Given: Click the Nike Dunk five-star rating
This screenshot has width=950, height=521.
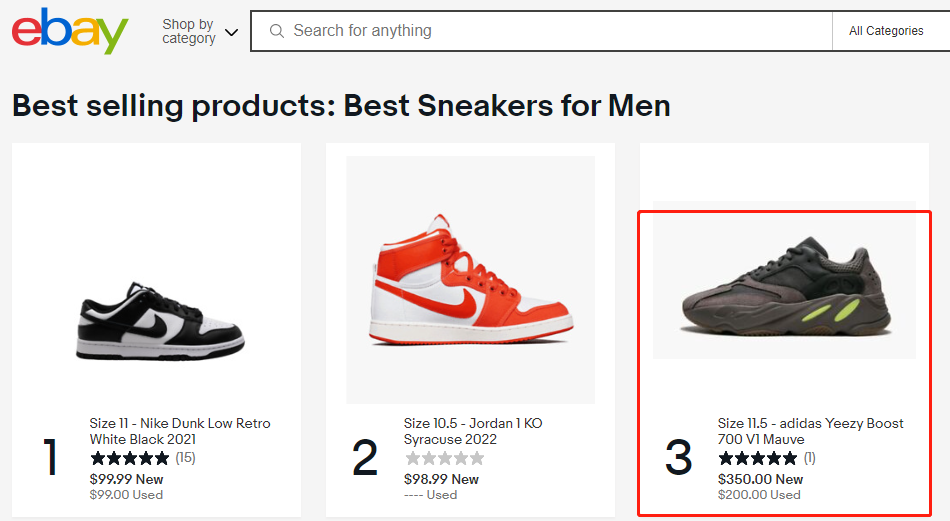Looking at the screenshot, I should pos(130,459).
